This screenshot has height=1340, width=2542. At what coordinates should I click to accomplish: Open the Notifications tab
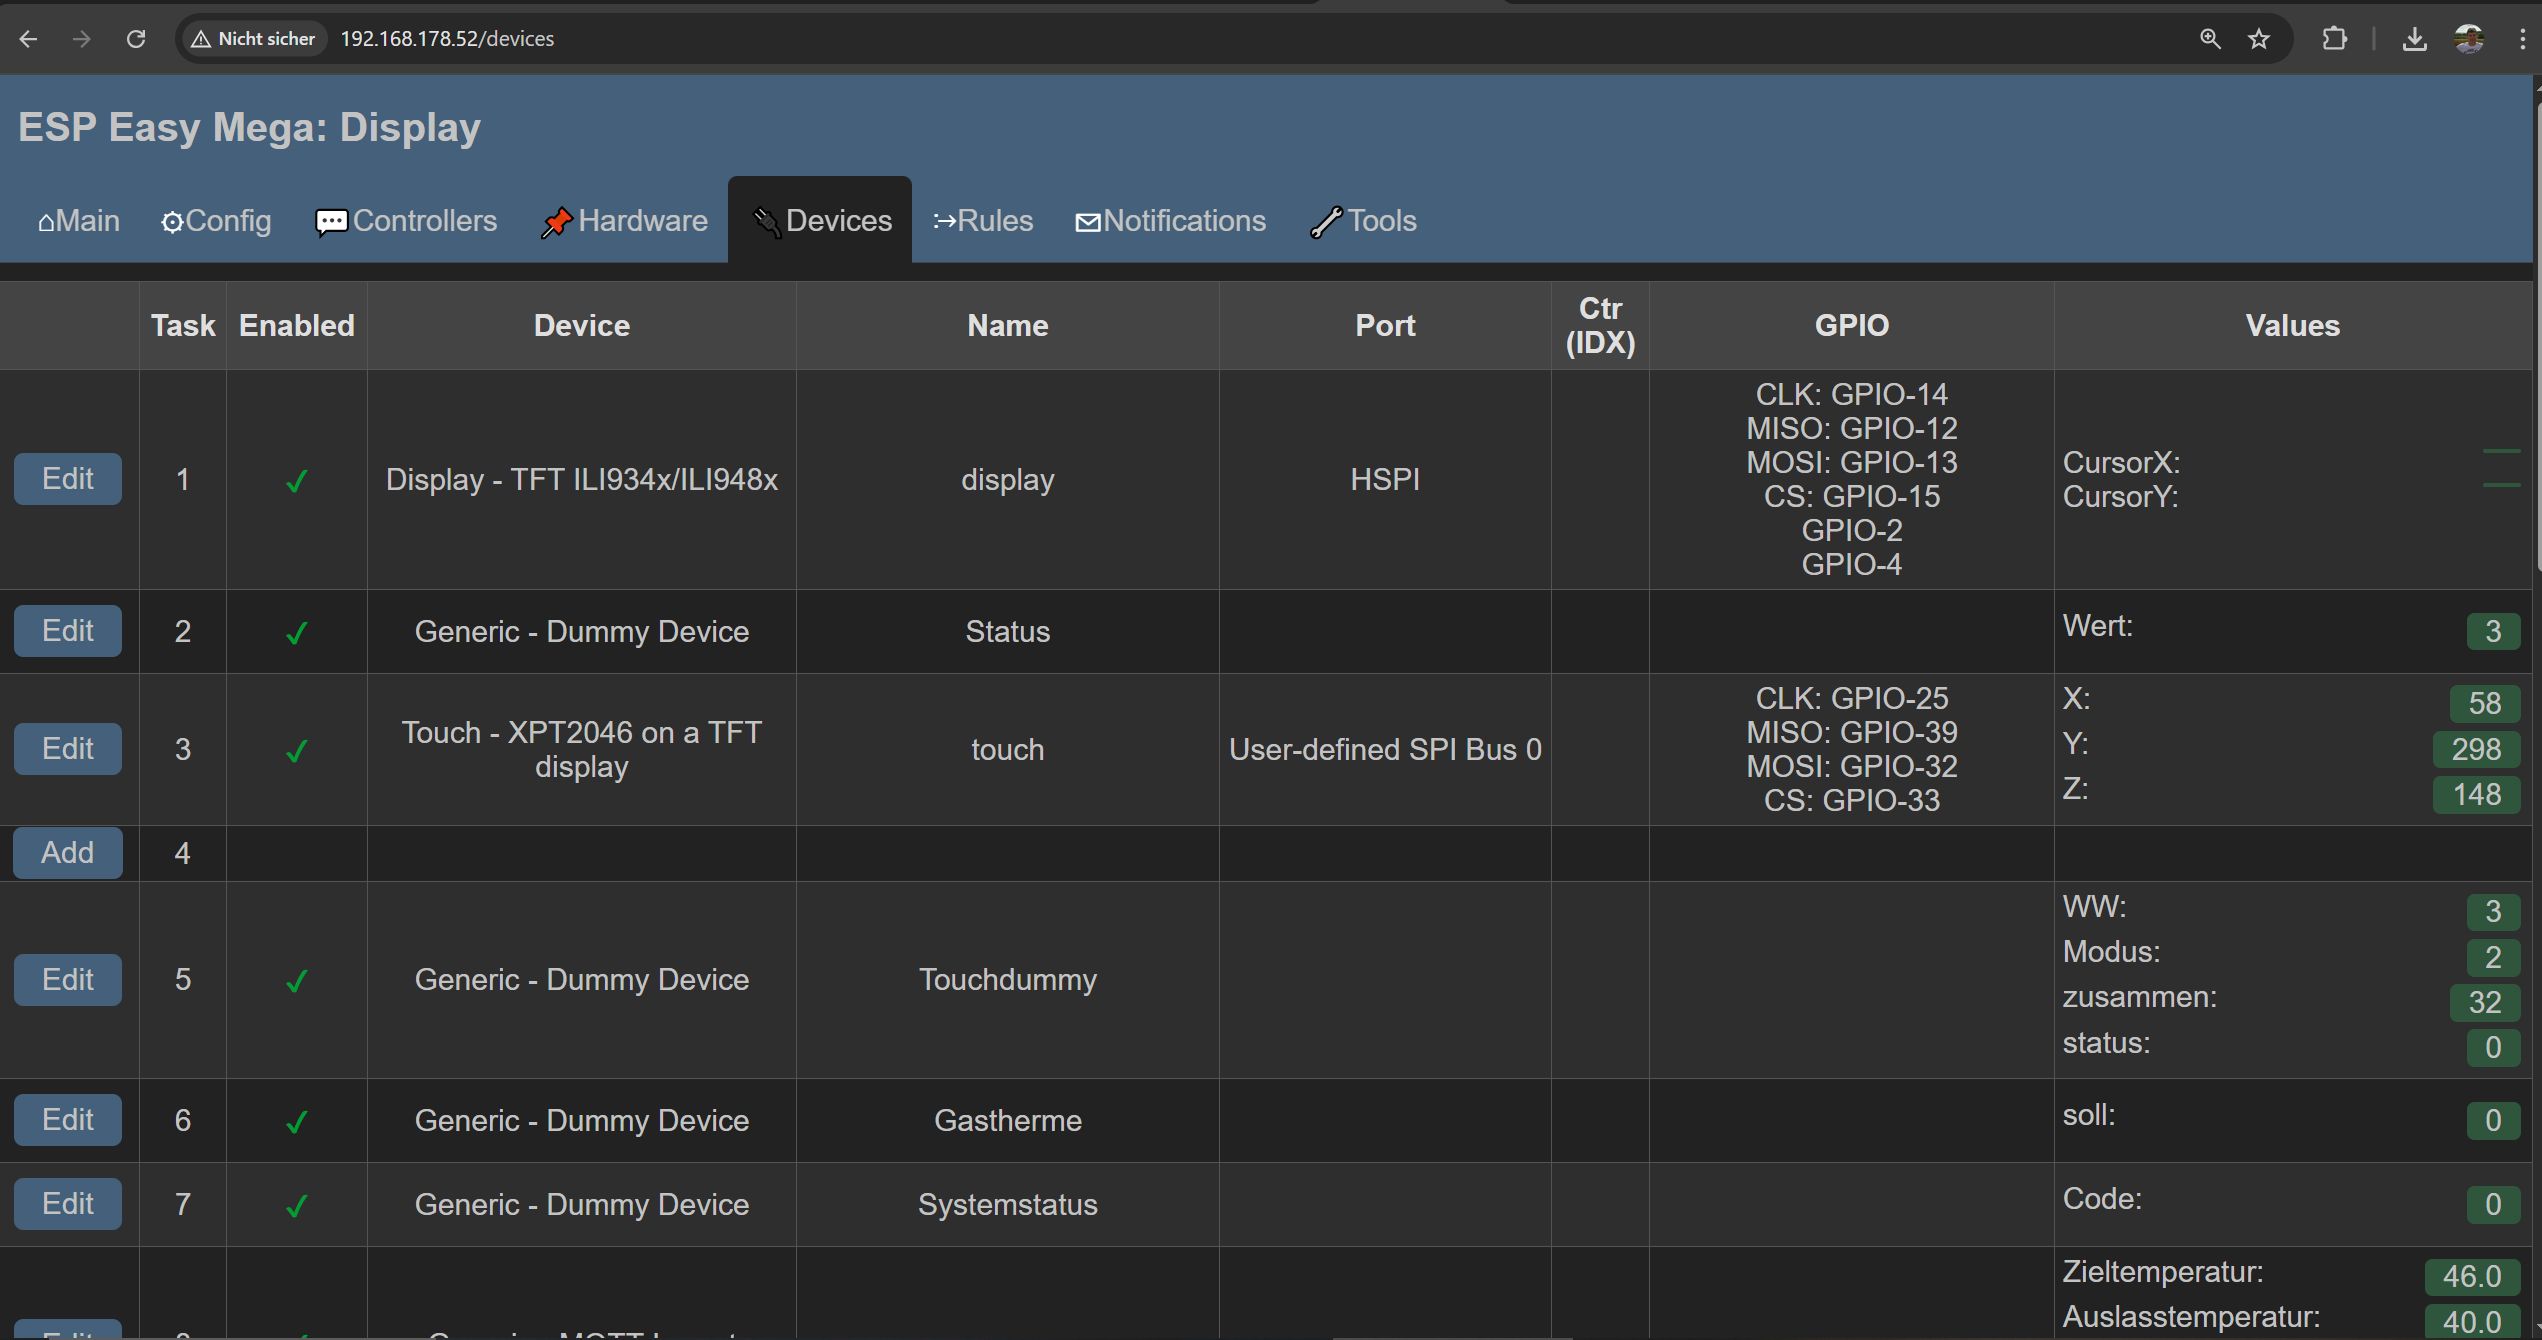1170,221
